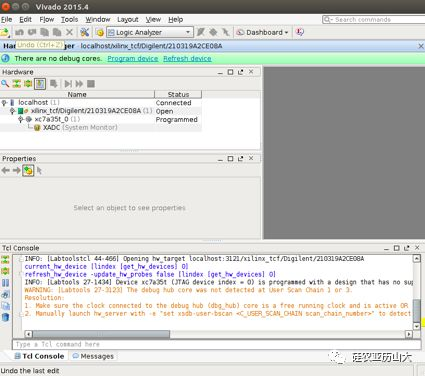
Task: Switch to the Messages tab
Action: tap(93, 356)
